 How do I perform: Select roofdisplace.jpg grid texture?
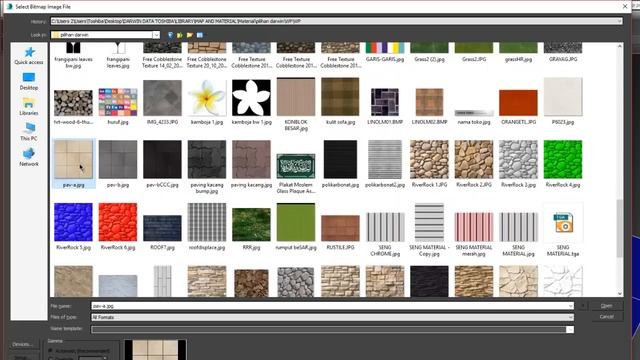[x=207, y=222]
